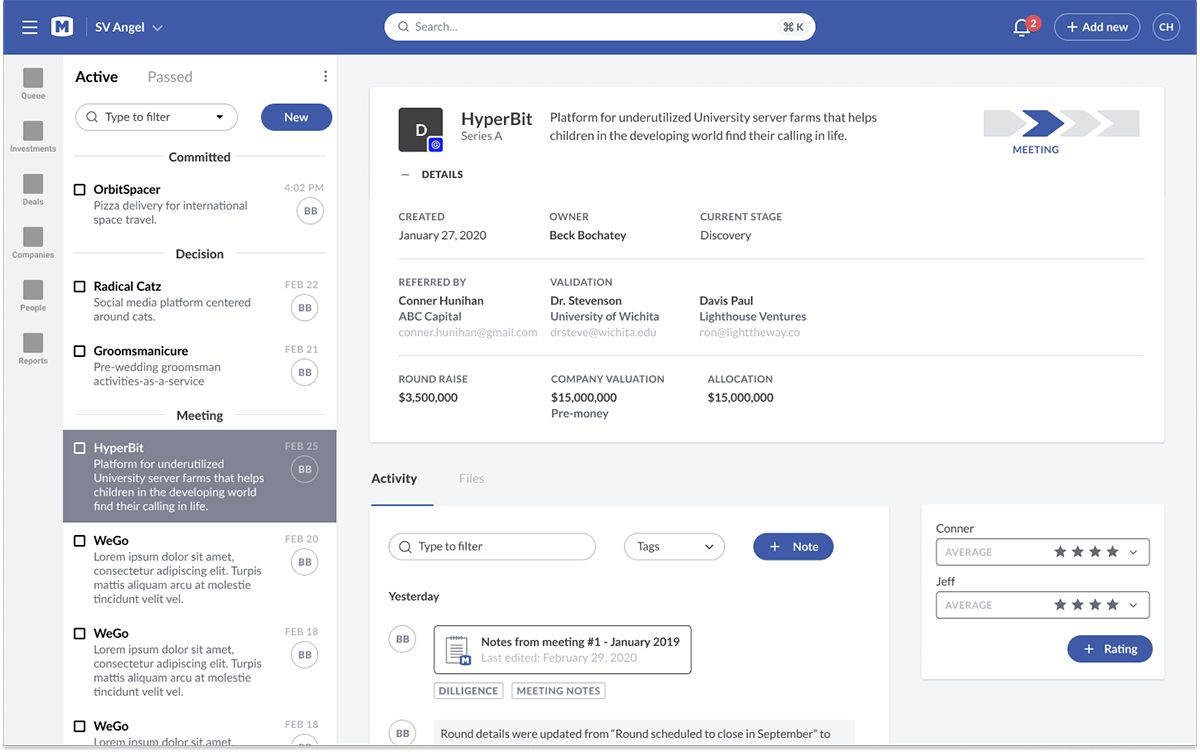Open the CH user avatar
Image resolution: width=1200 pixels, height=752 pixels.
[1166, 27]
